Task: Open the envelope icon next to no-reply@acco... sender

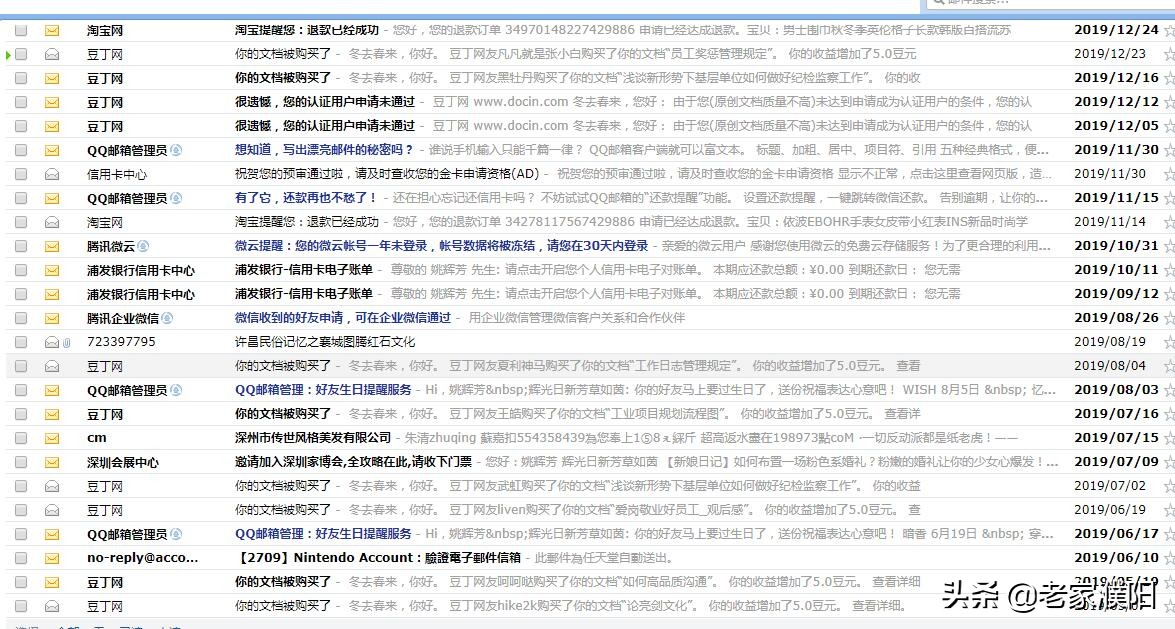Action: coord(52,557)
